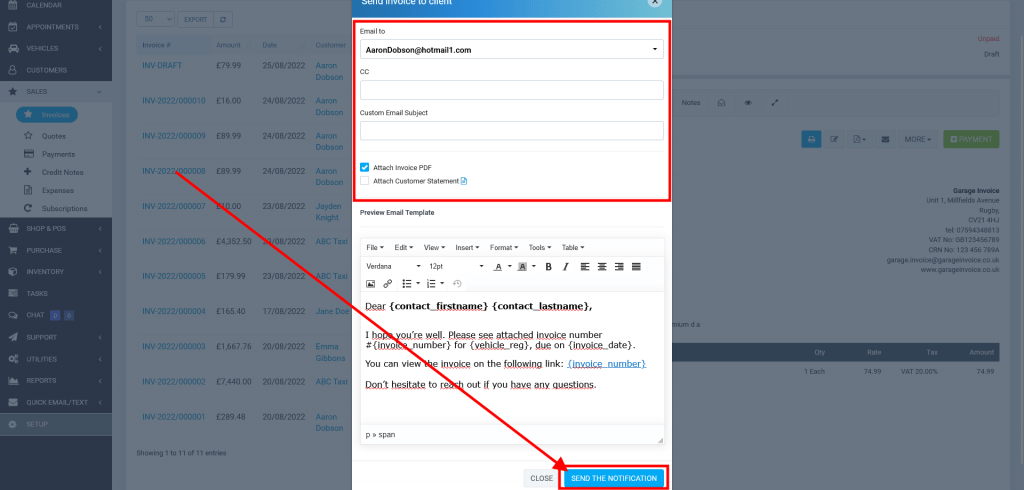Close the Send Invoice dialog with X
This screenshot has width=1024, height=490.
pyautogui.click(x=654, y=3)
